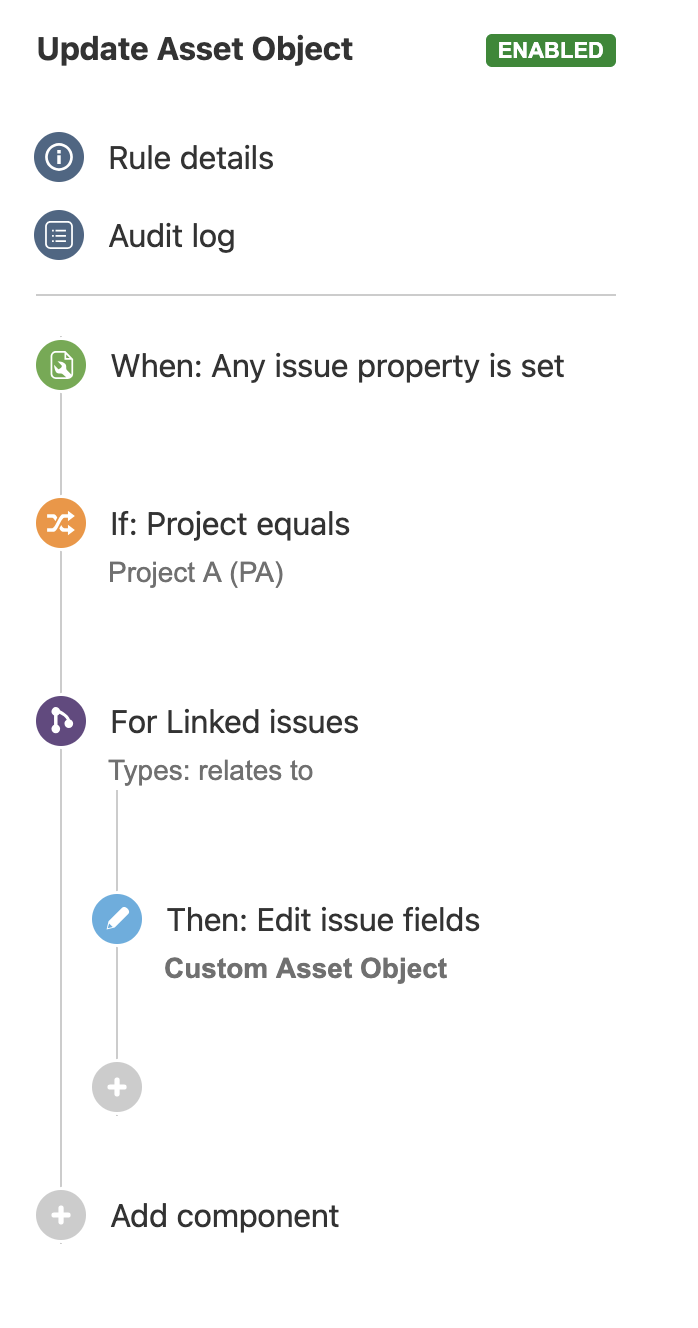Click the purple branch icon
This screenshot has height=1328, width=698.
[61, 722]
